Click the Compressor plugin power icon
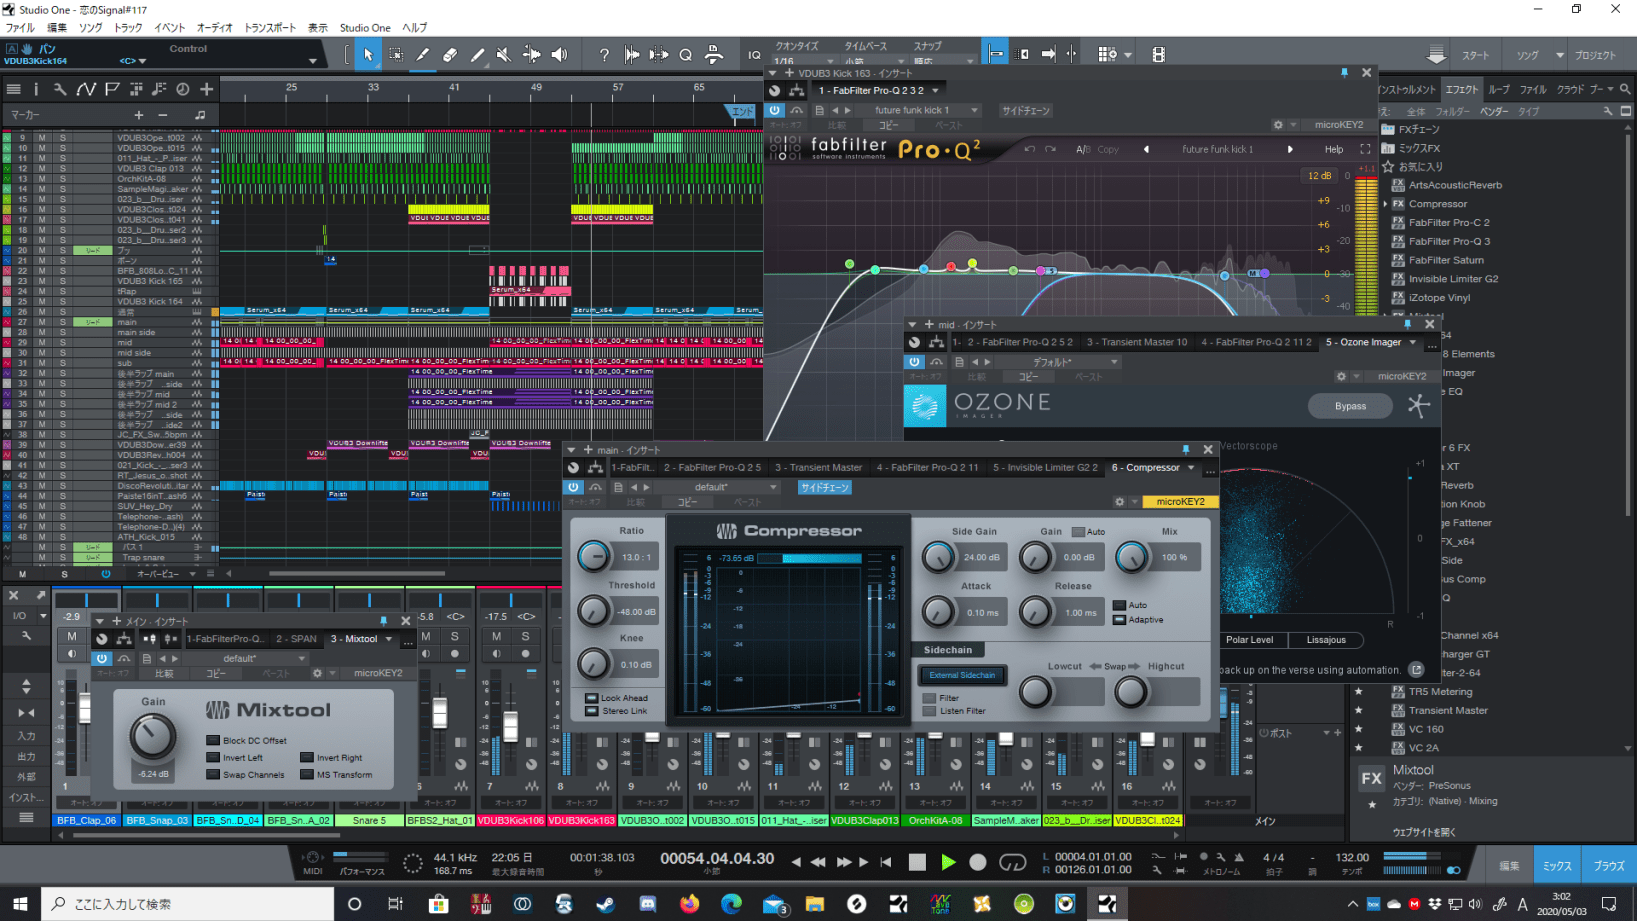1637x921 pixels. point(573,487)
